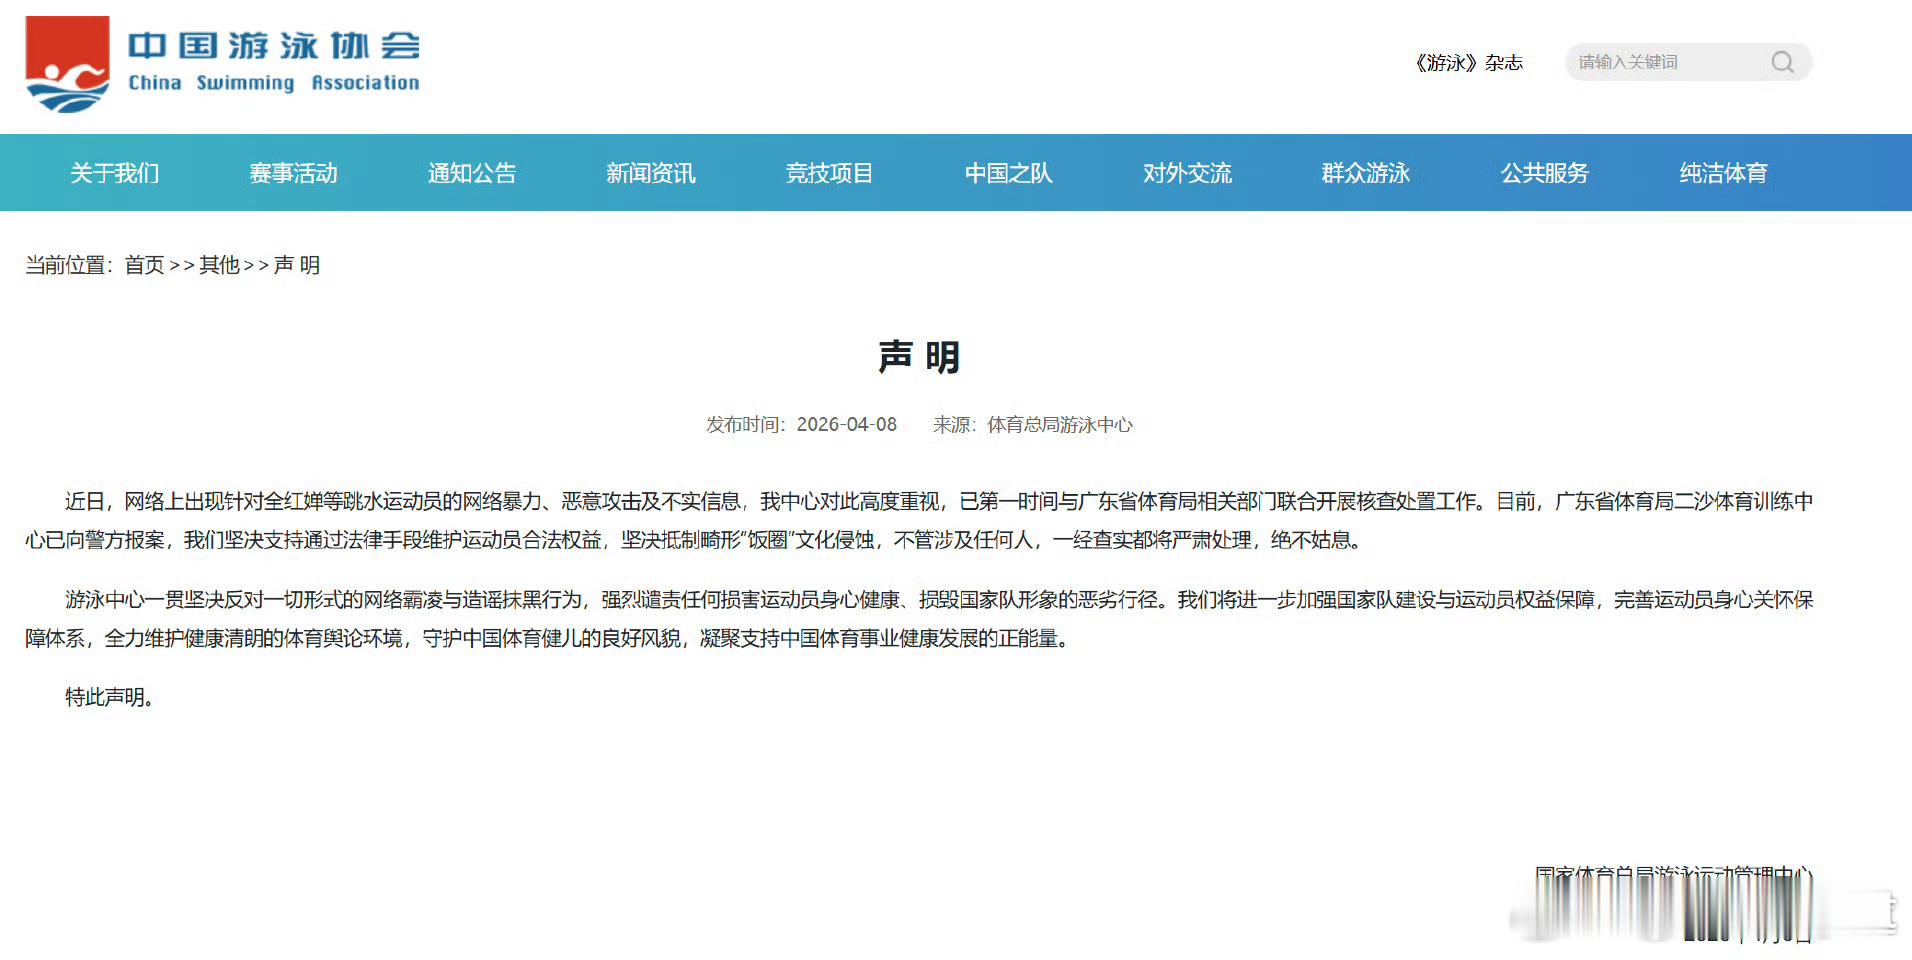1912x960 pixels.
Task: Go to 公共服务 page
Action: click(x=1544, y=173)
